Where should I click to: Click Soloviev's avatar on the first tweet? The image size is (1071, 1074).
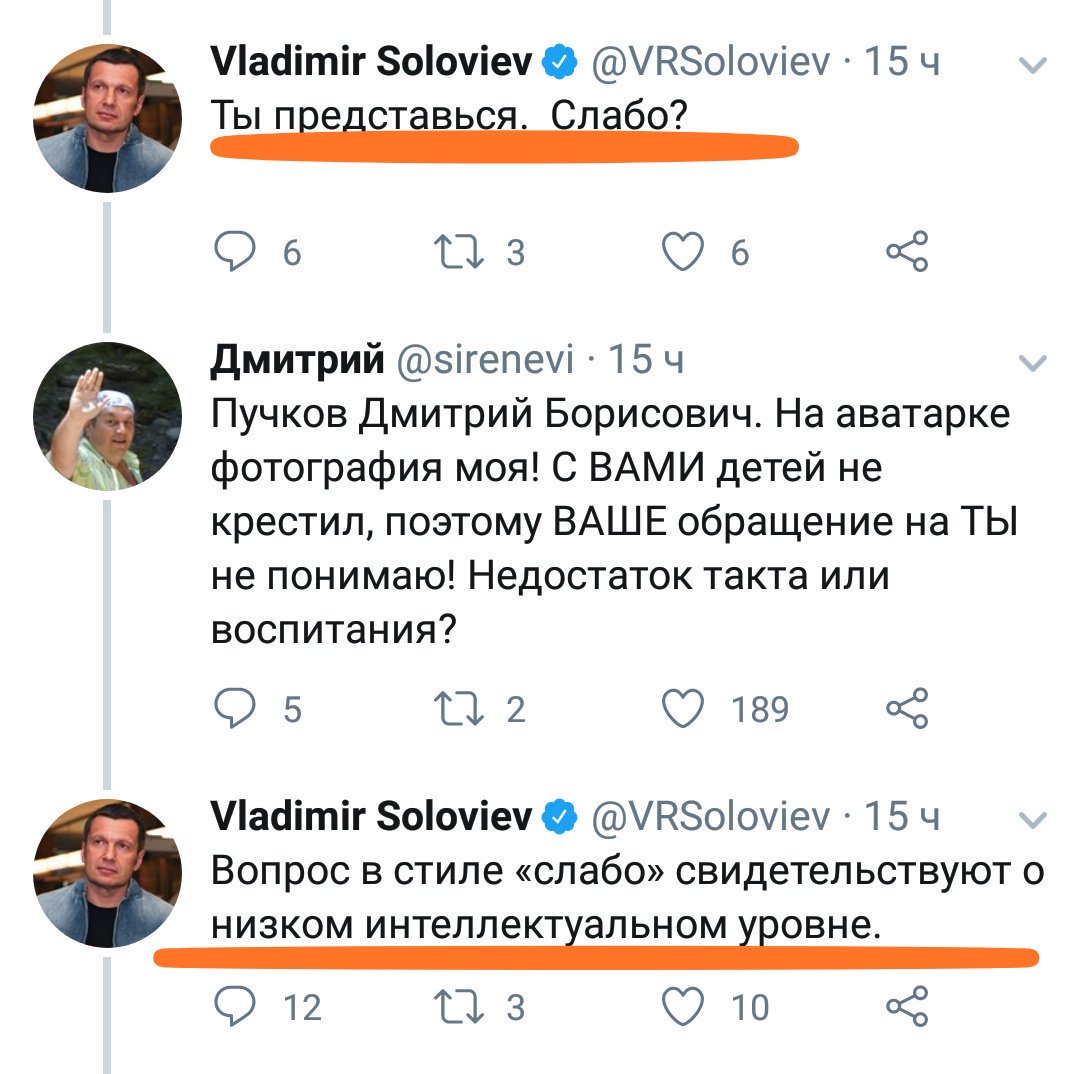coord(107,118)
